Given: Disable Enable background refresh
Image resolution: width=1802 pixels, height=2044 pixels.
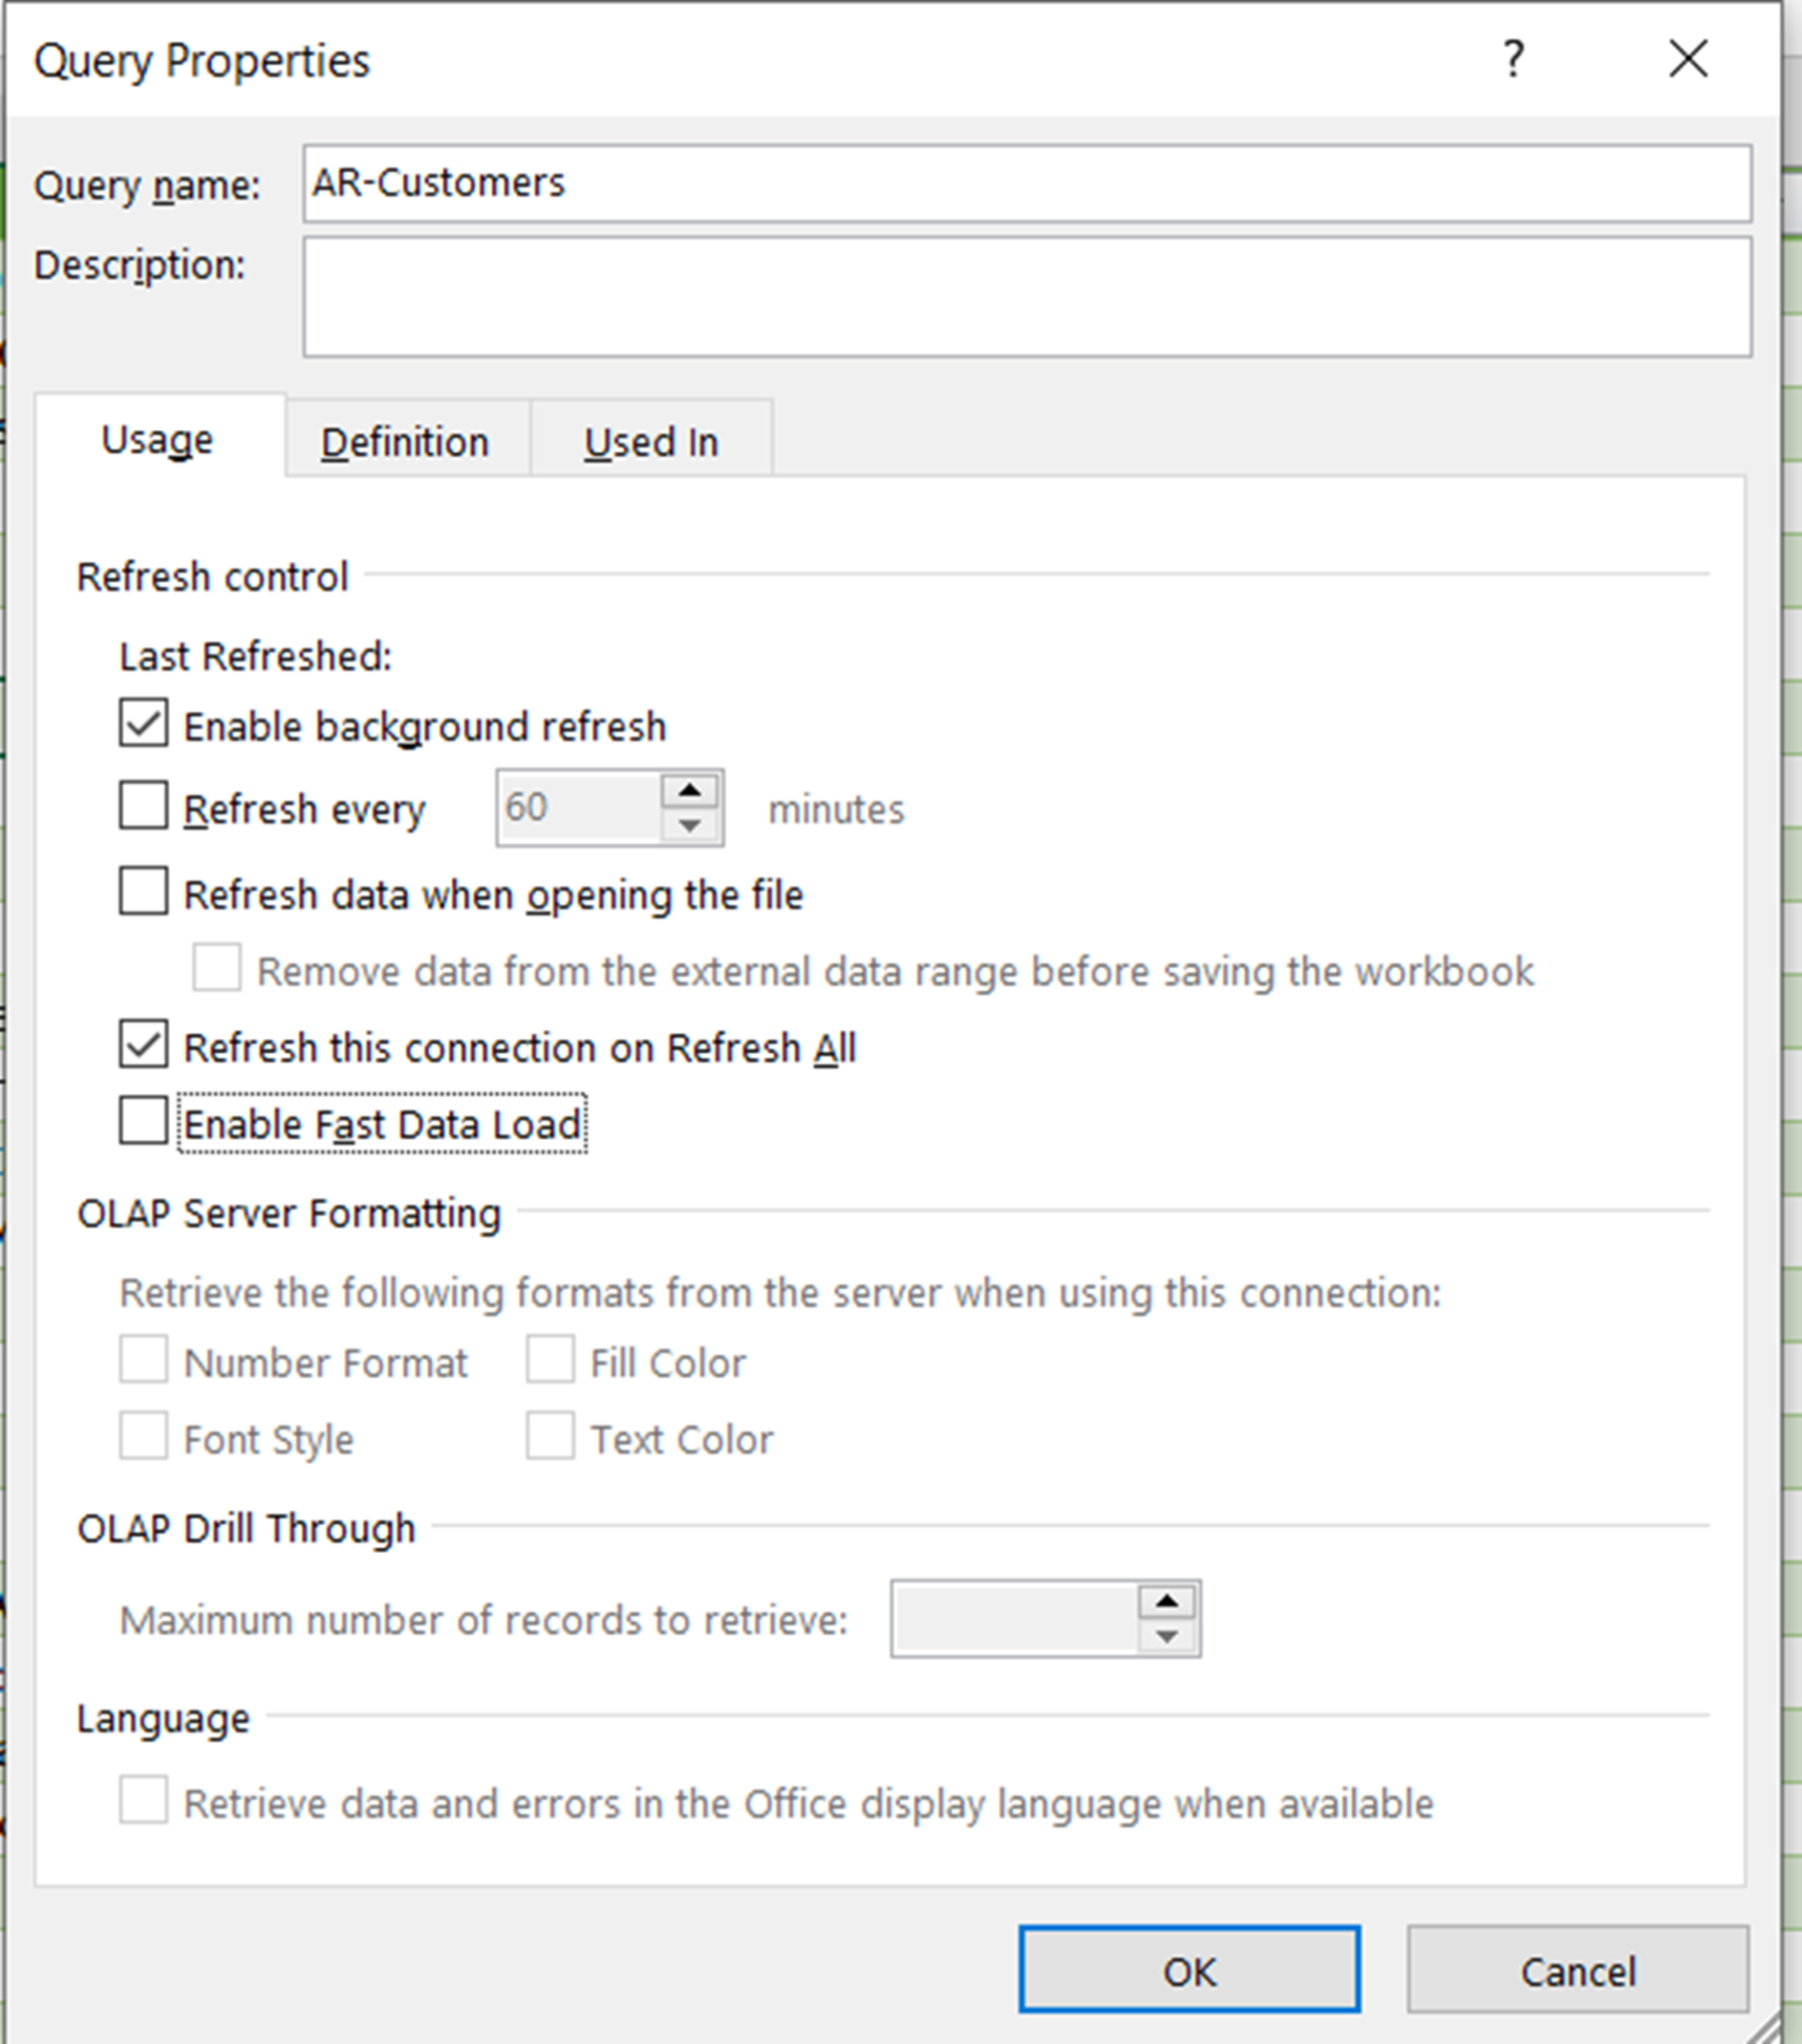Looking at the screenshot, I should click(143, 724).
